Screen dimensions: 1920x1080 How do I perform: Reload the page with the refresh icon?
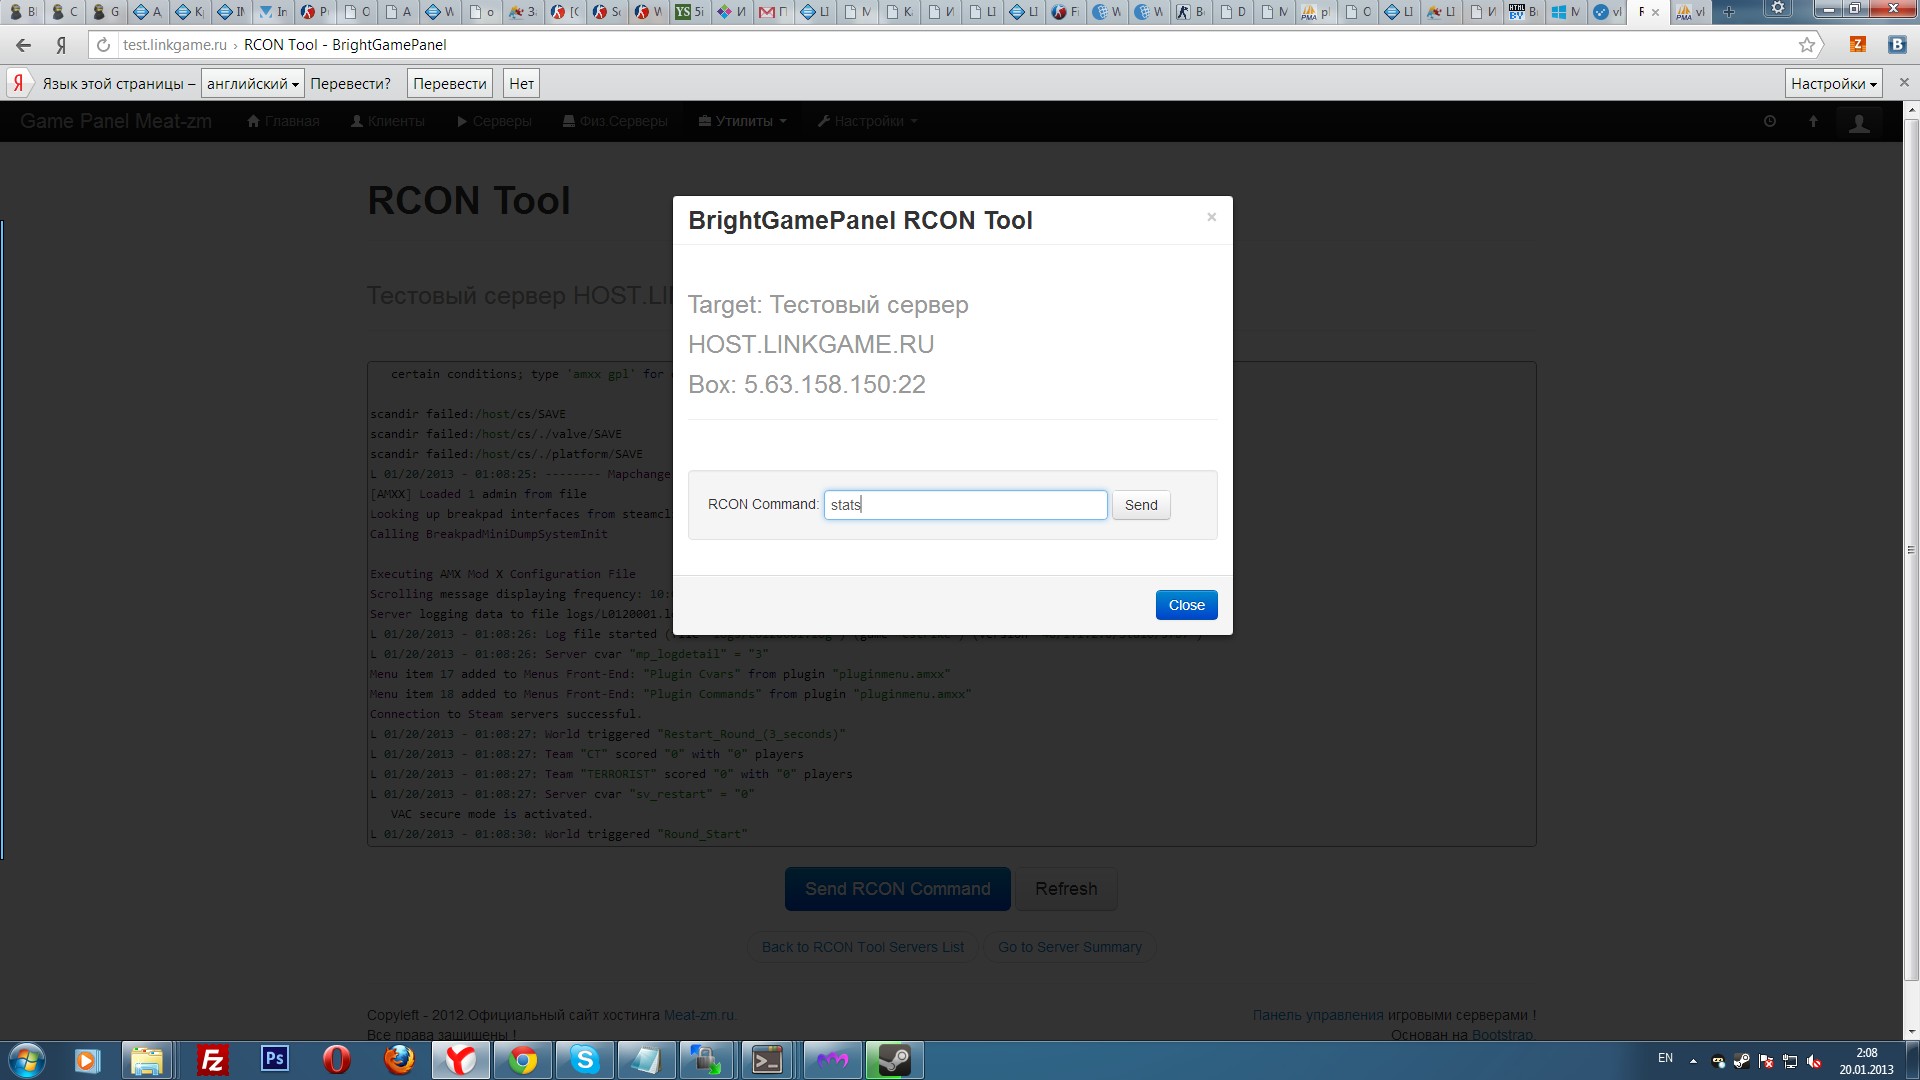coord(103,45)
